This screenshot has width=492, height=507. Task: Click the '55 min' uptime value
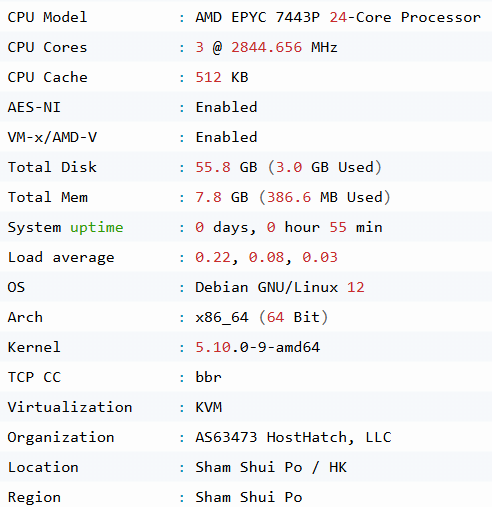(x=356, y=227)
